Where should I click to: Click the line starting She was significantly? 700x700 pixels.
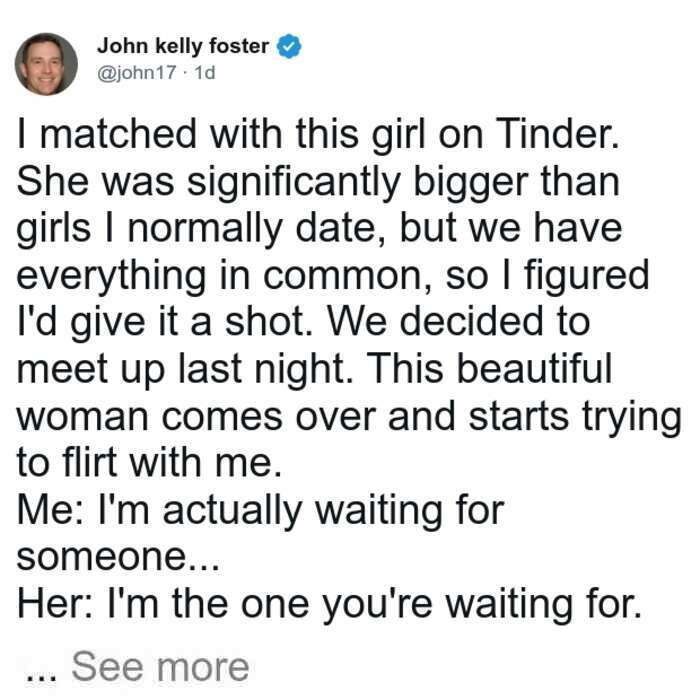click(318, 184)
